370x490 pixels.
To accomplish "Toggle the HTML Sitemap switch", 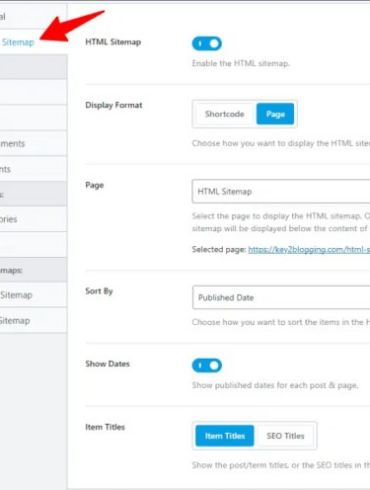I will pyautogui.click(x=207, y=44).
